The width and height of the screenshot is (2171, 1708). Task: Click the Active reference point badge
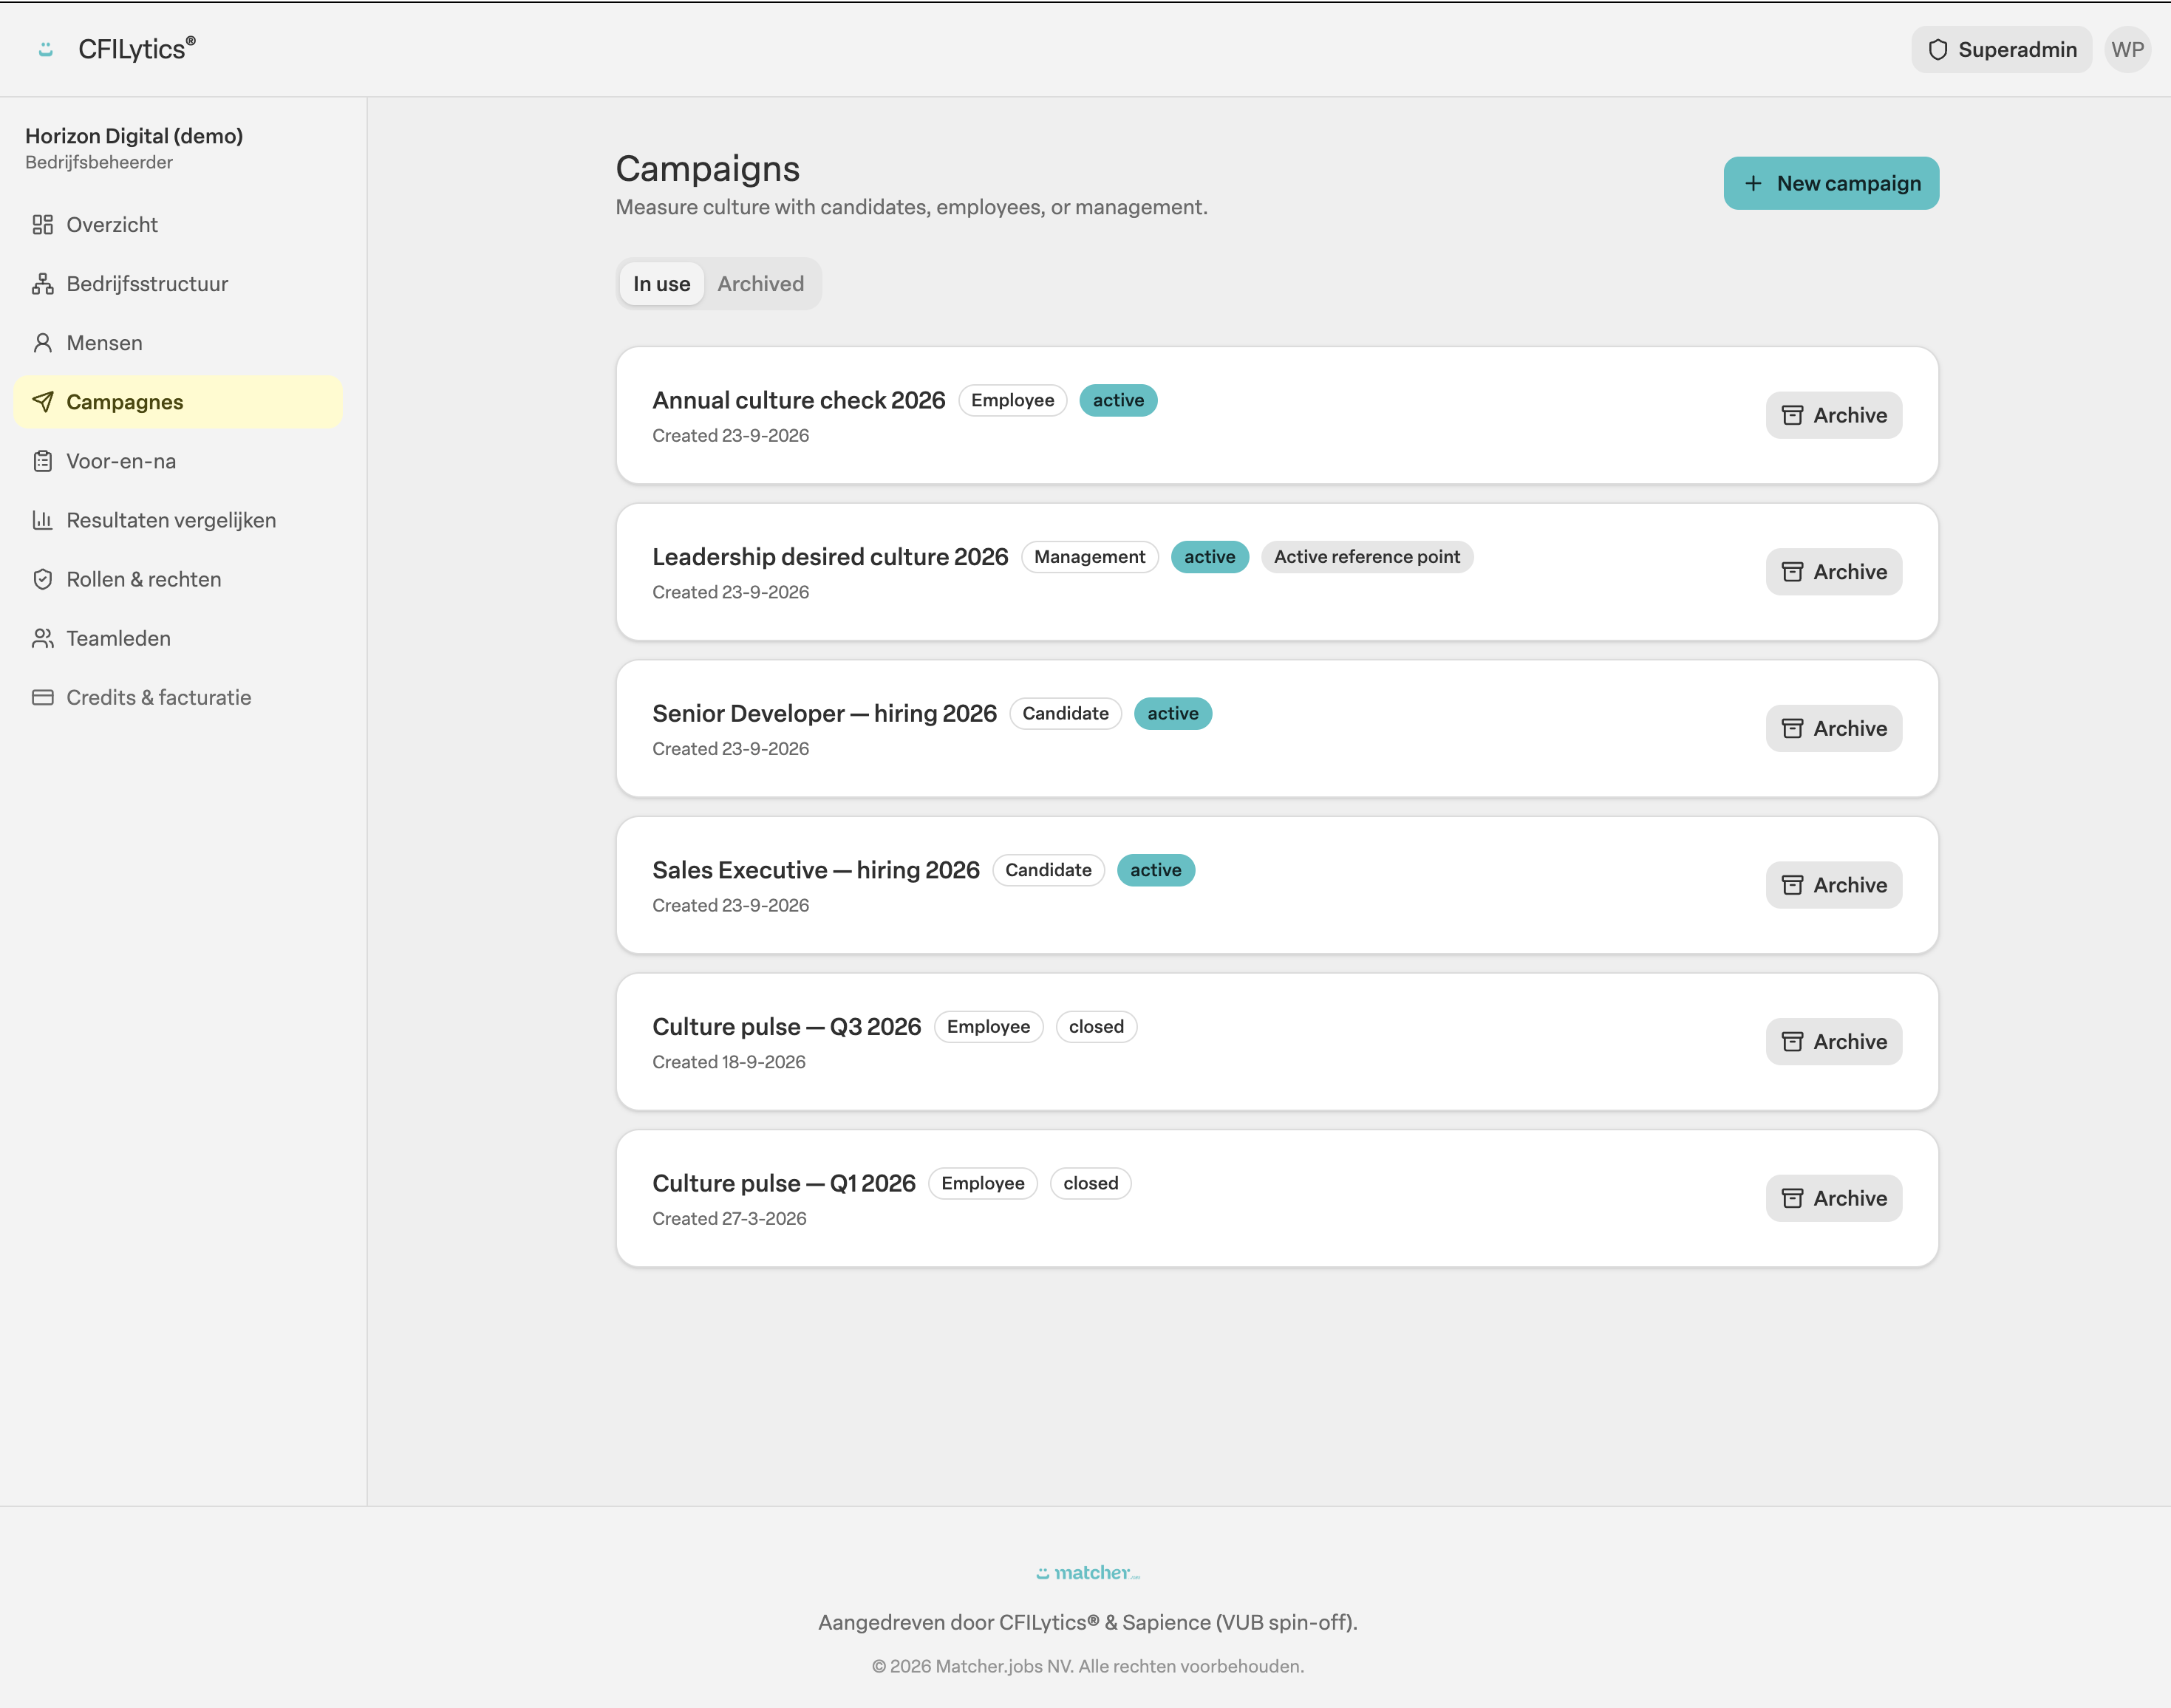pos(1367,557)
